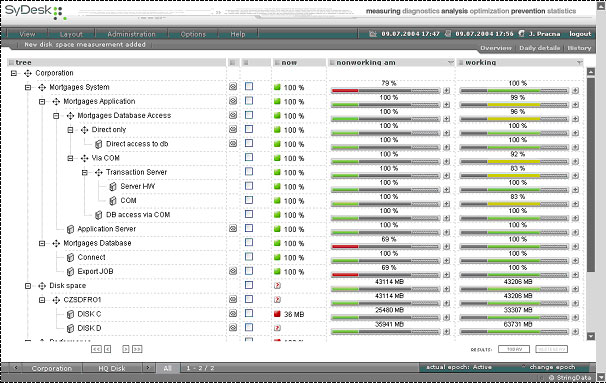Open the nonworking am column dropdown arrow
Screen dimensions: 606x383
point(450,62)
